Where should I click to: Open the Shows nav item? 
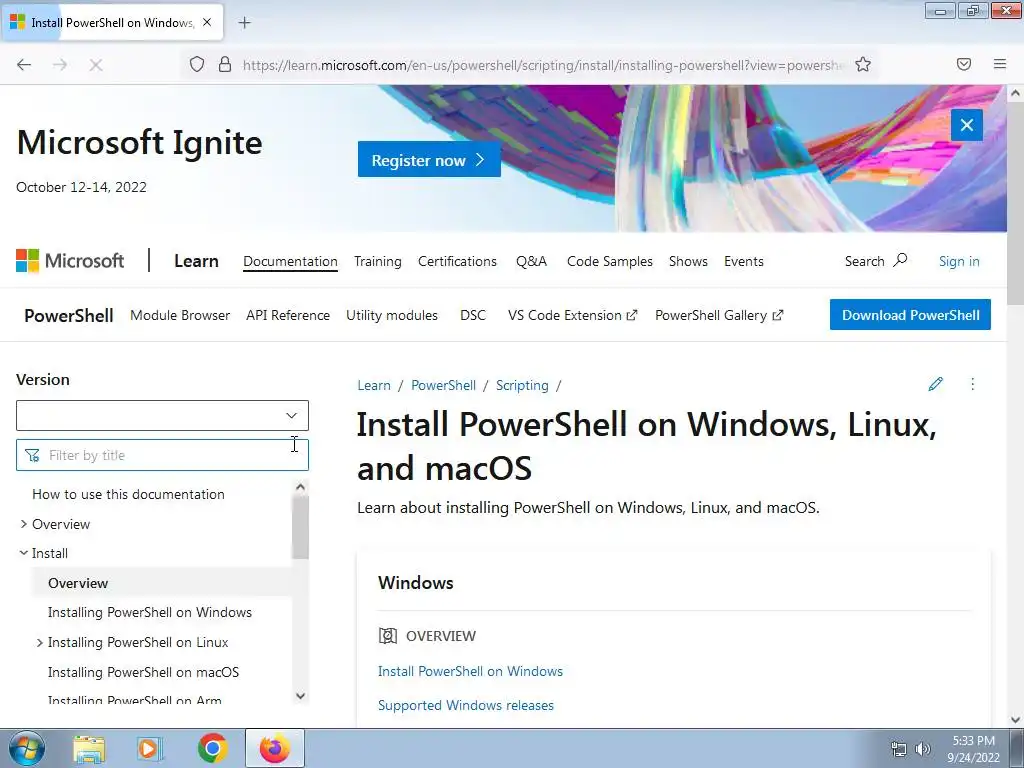point(688,261)
